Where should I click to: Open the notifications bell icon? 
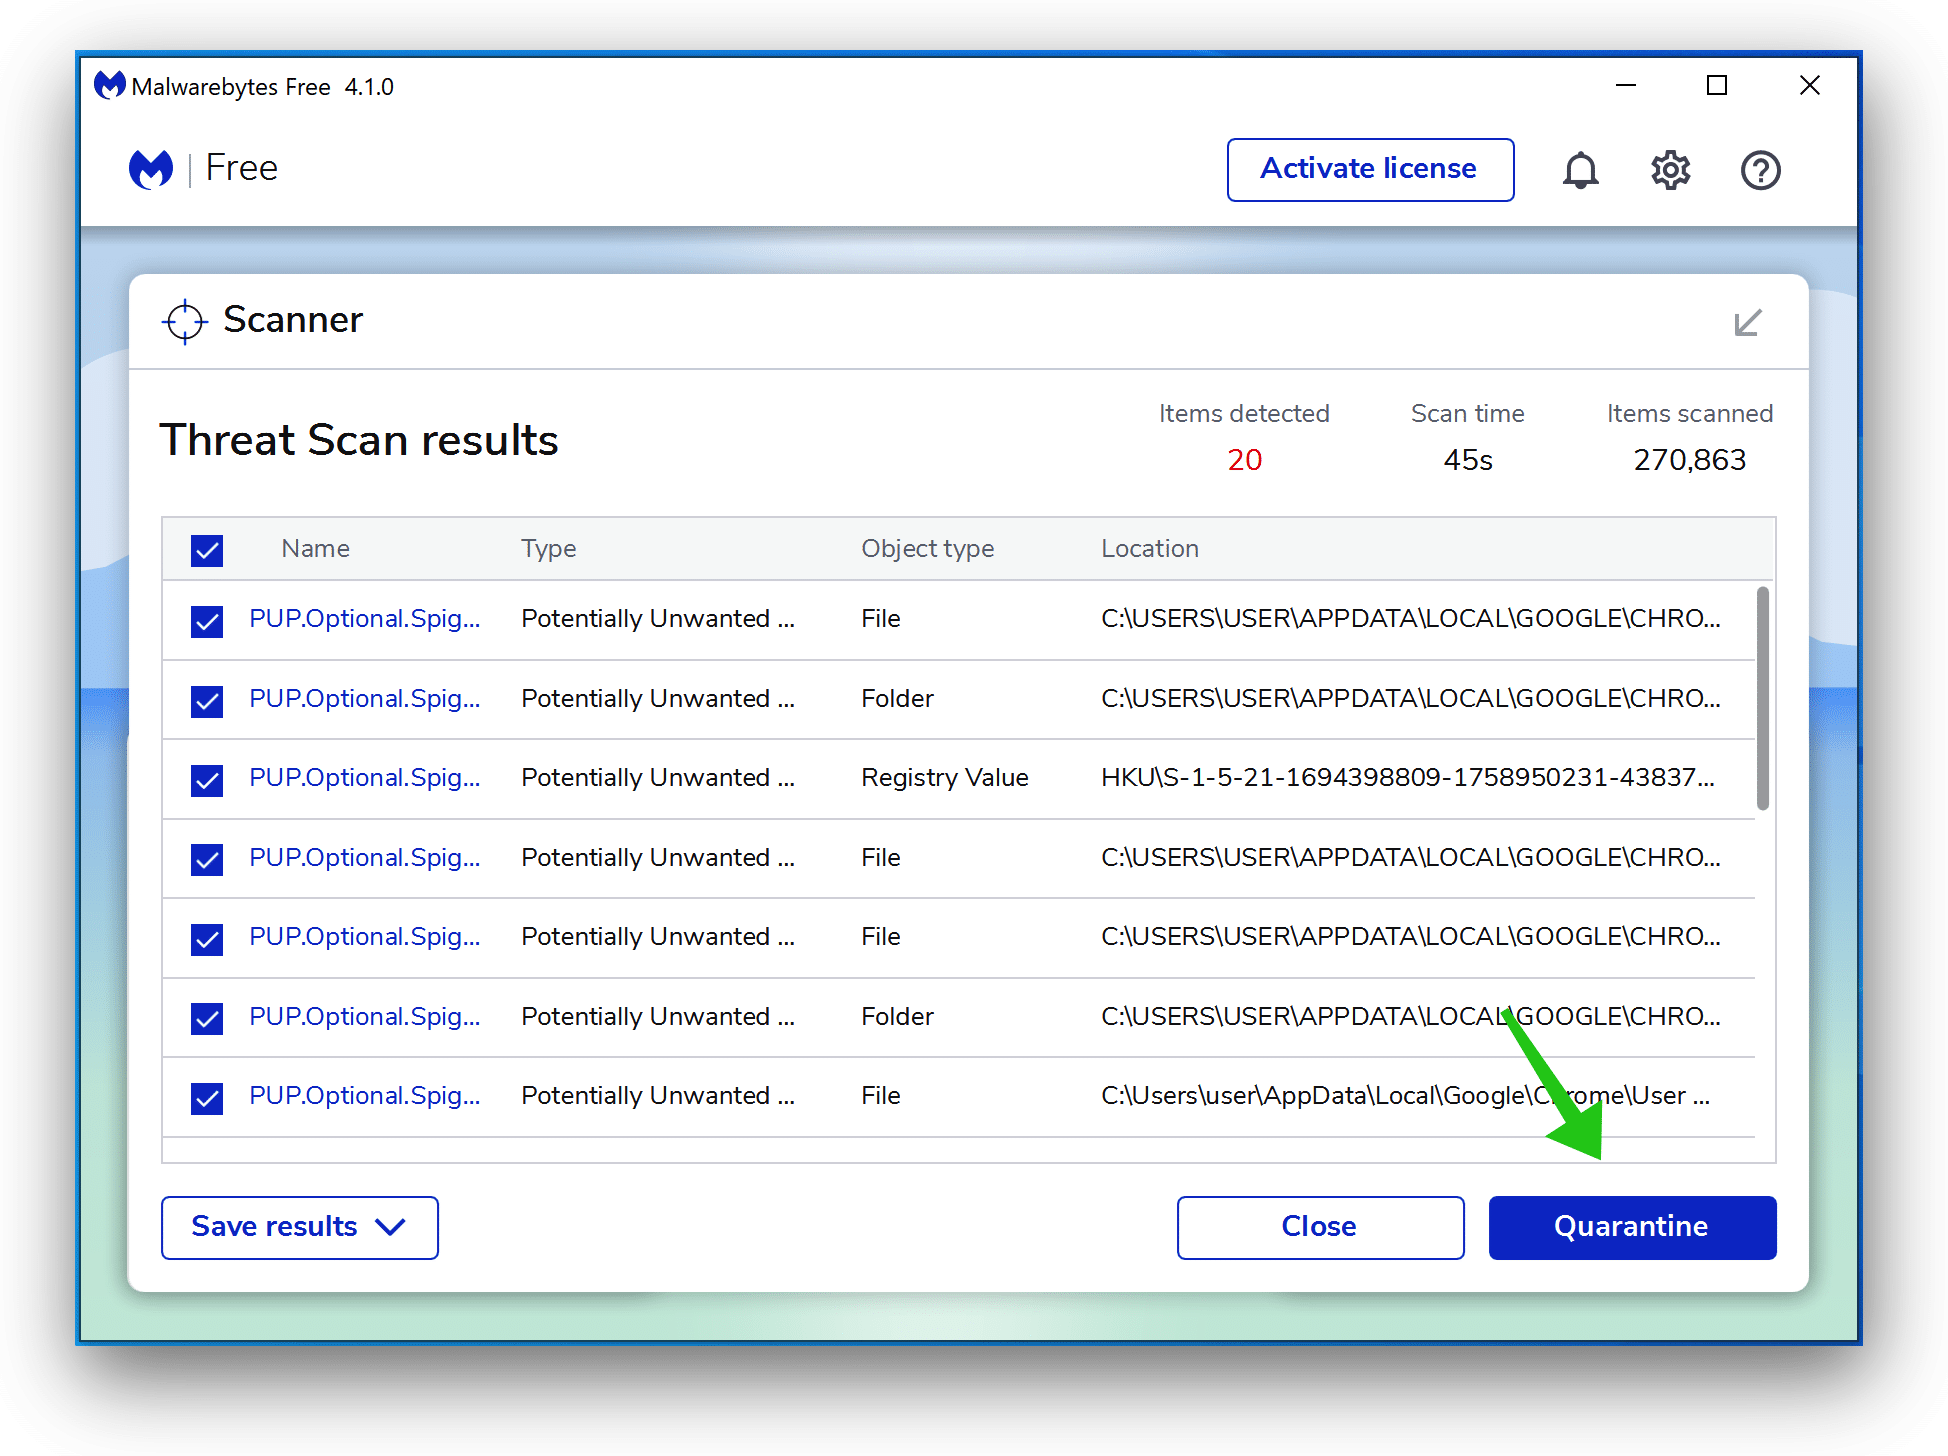coord(1580,170)
